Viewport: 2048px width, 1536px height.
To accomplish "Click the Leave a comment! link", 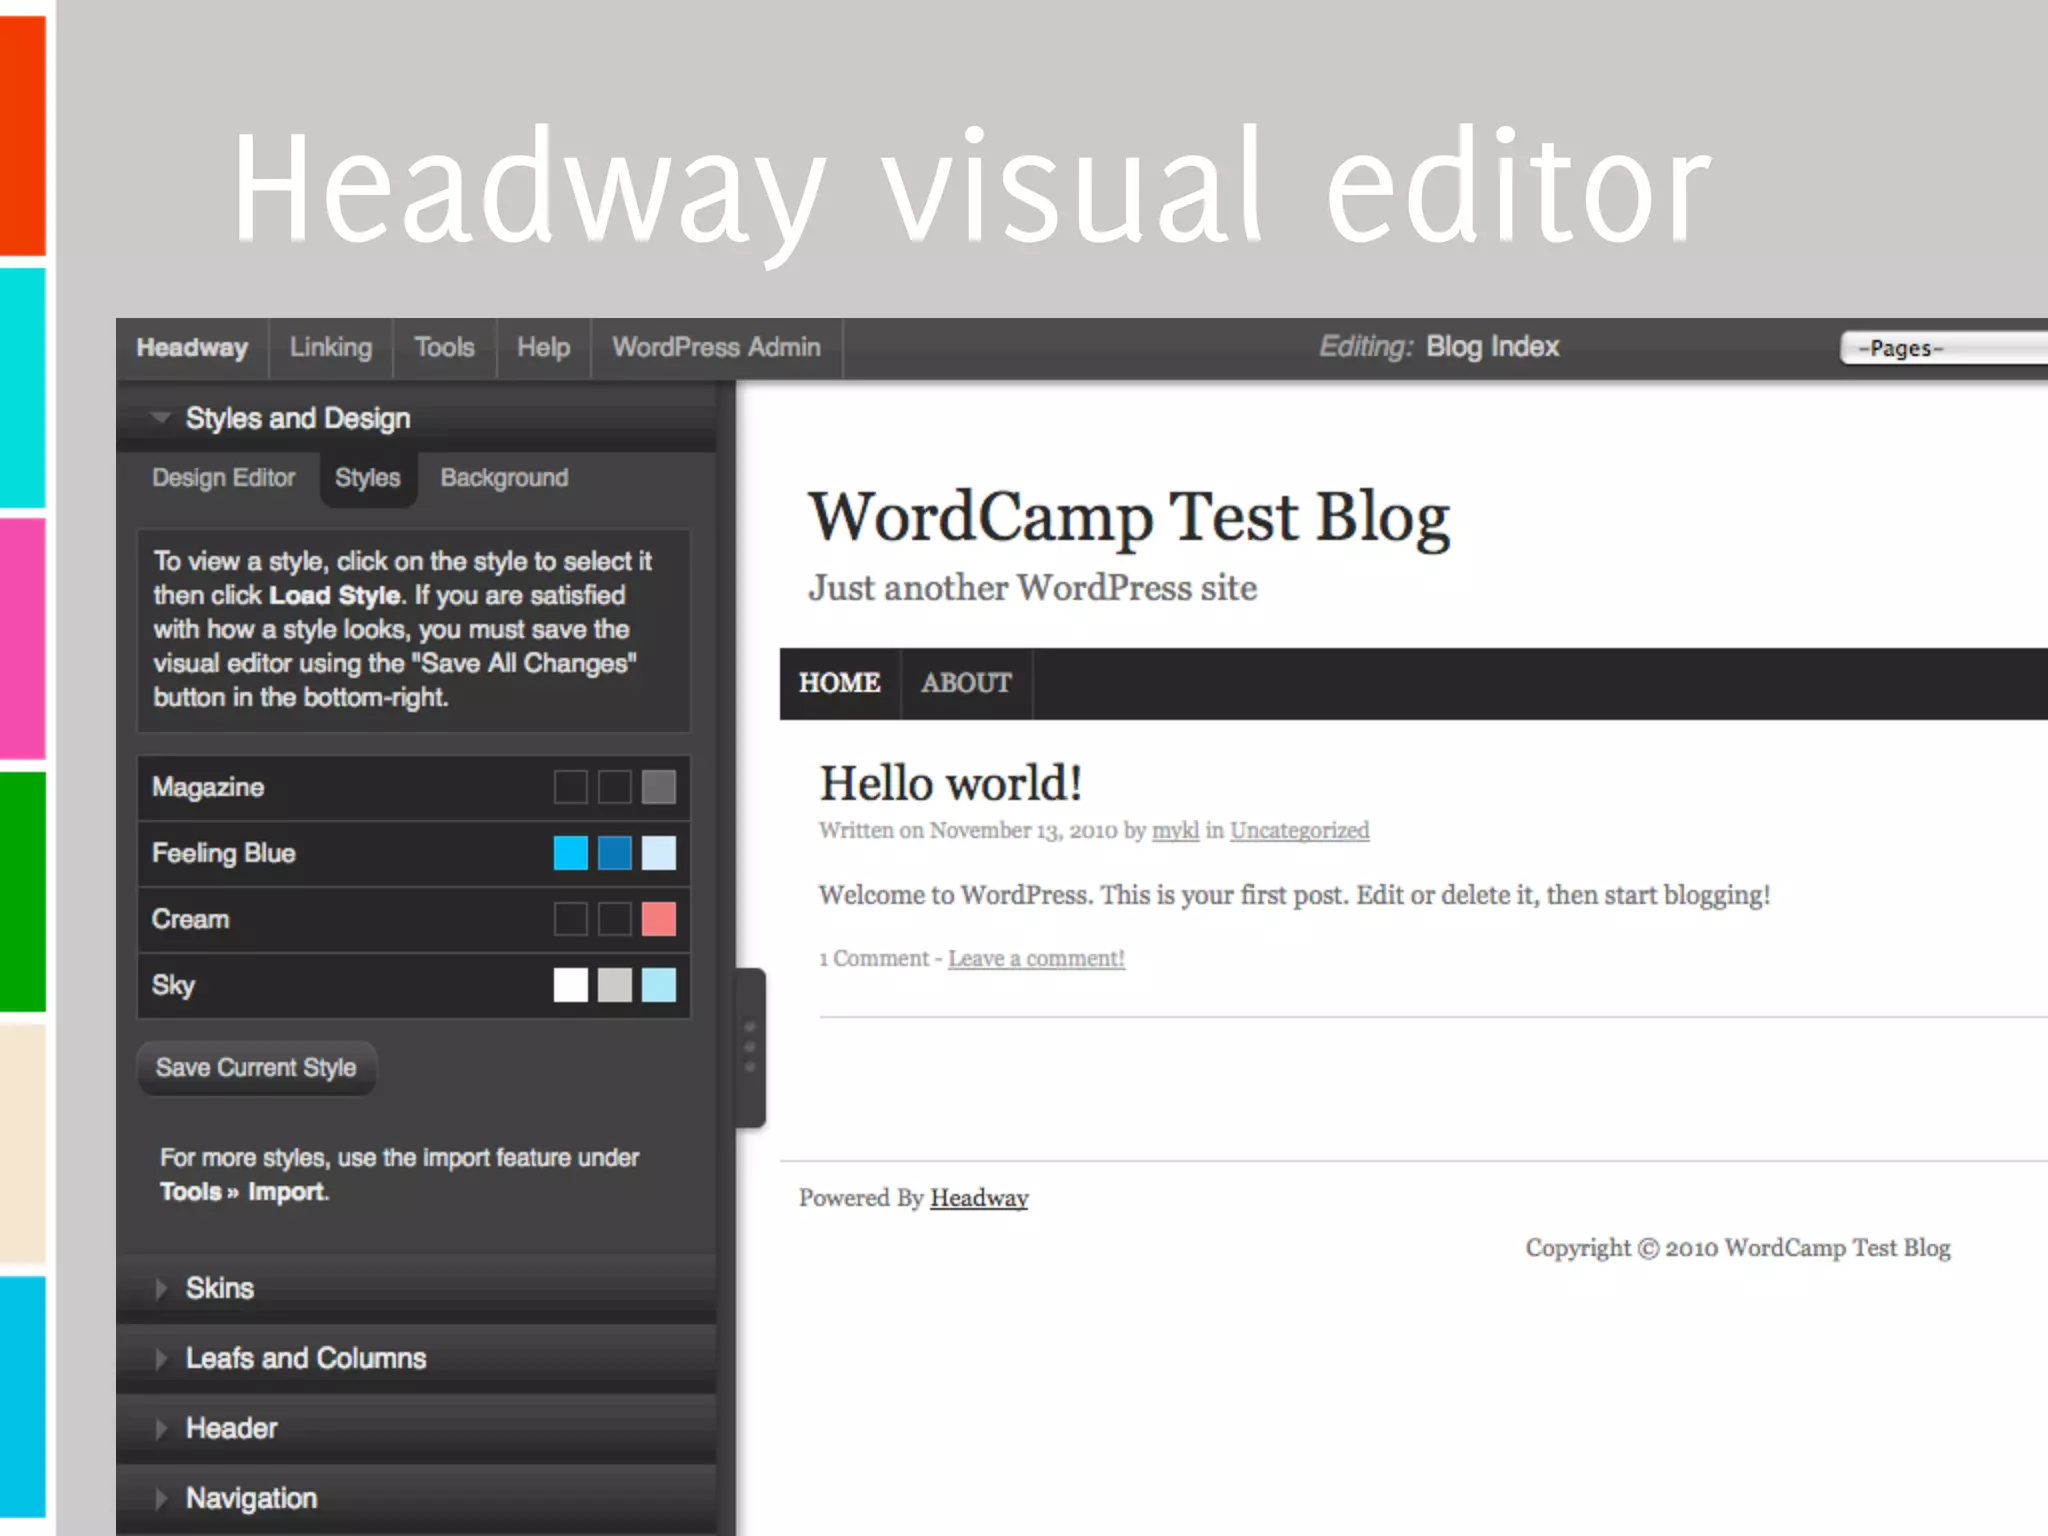I will [1036, 959].
